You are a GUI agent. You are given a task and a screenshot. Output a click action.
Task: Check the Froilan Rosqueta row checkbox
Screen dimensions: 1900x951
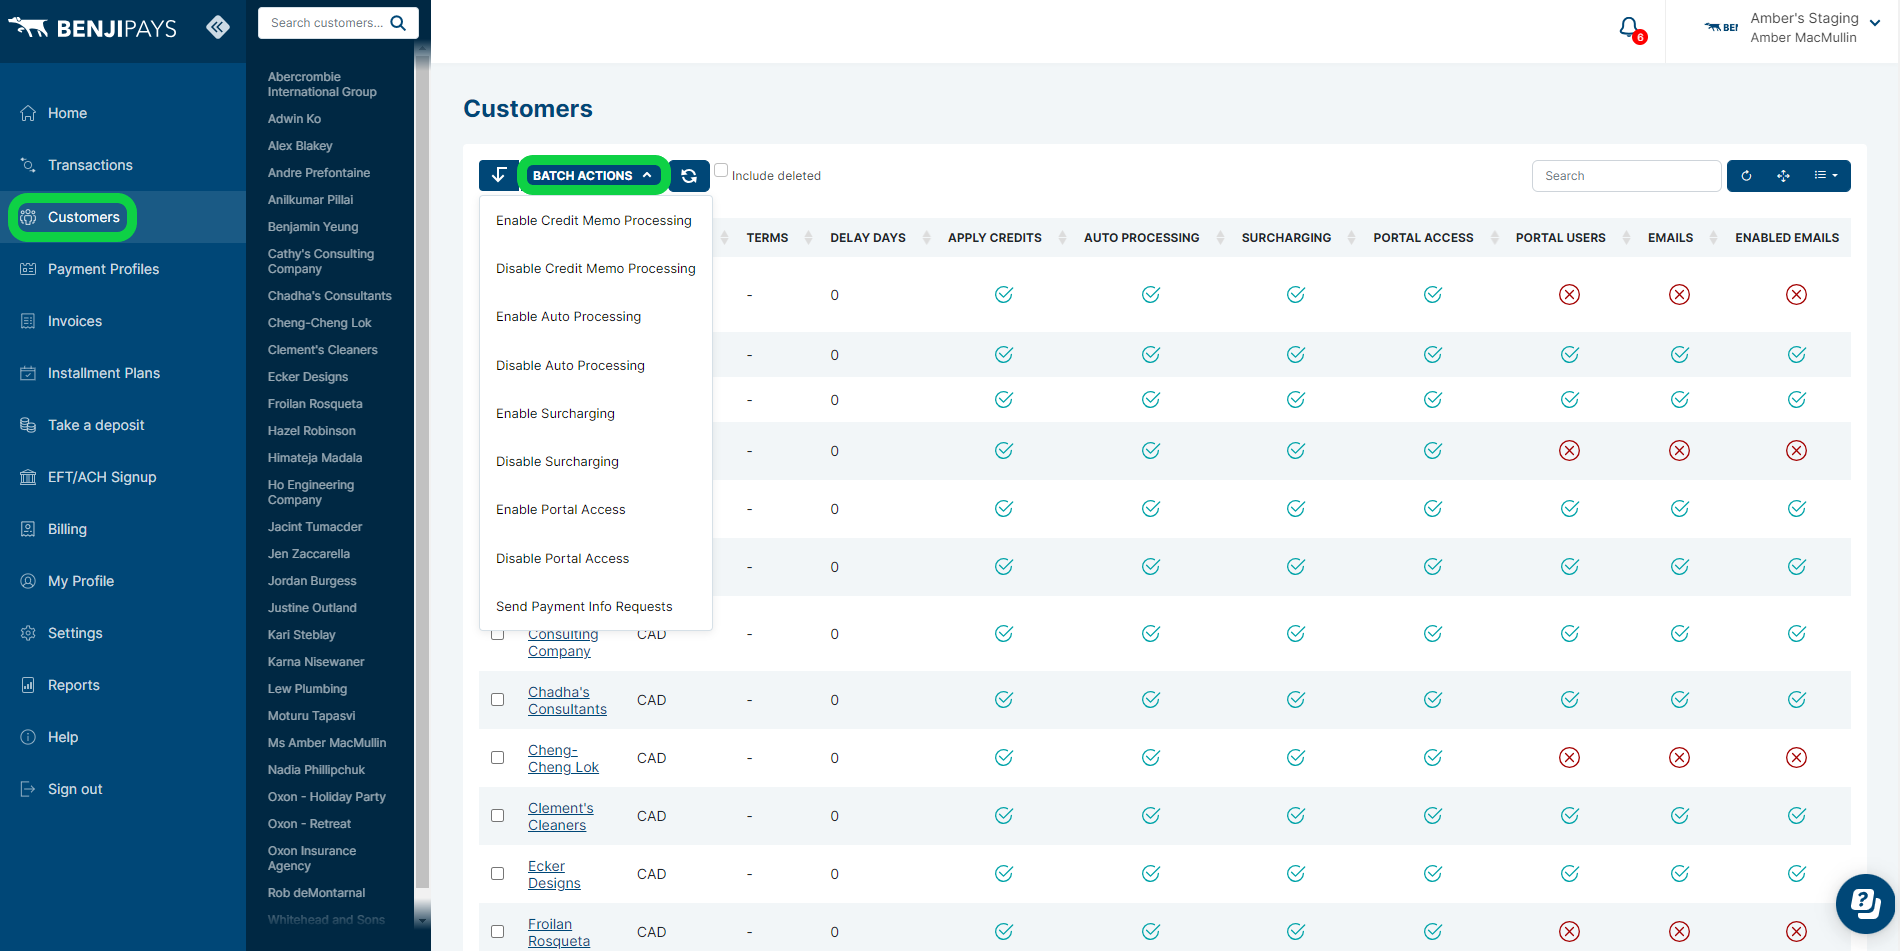(497, 932)
